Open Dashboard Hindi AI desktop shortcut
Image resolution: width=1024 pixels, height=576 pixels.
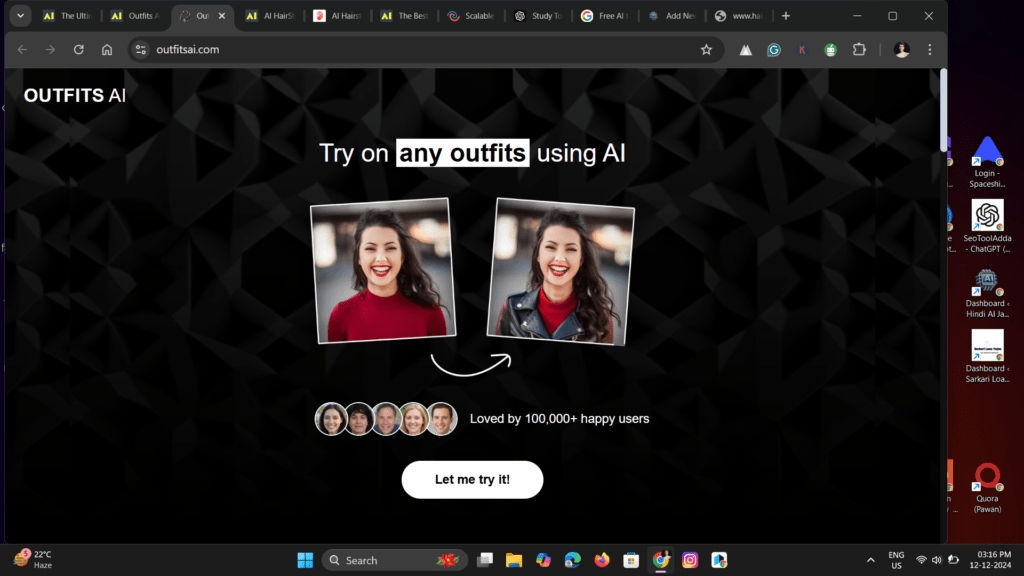coord(987,293)
